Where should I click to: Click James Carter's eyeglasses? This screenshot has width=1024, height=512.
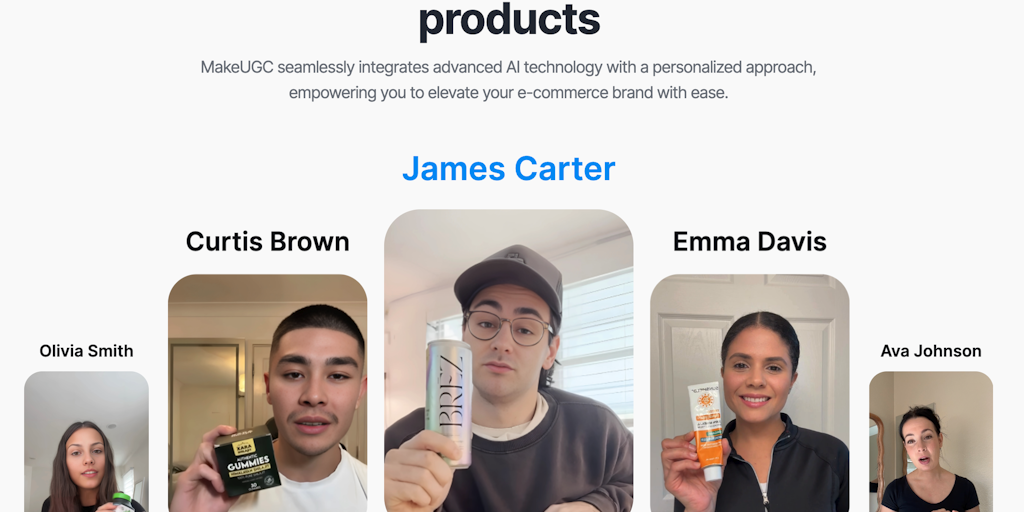tap(509, 328)
